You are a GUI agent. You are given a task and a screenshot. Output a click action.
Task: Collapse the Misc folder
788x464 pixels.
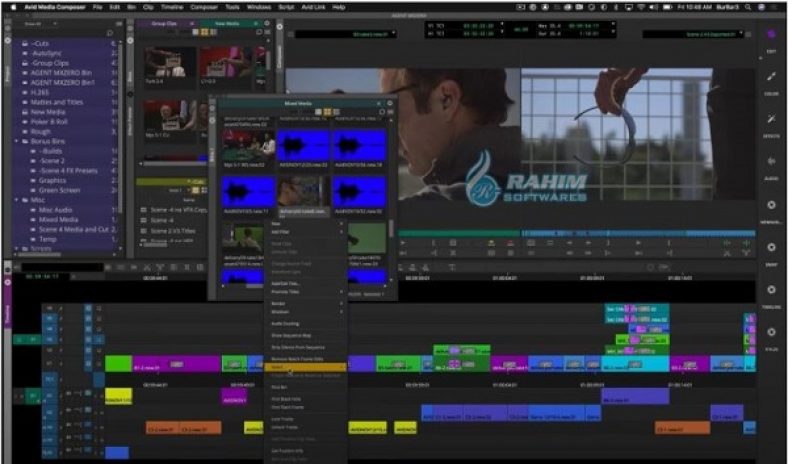(x=17, y=200)
